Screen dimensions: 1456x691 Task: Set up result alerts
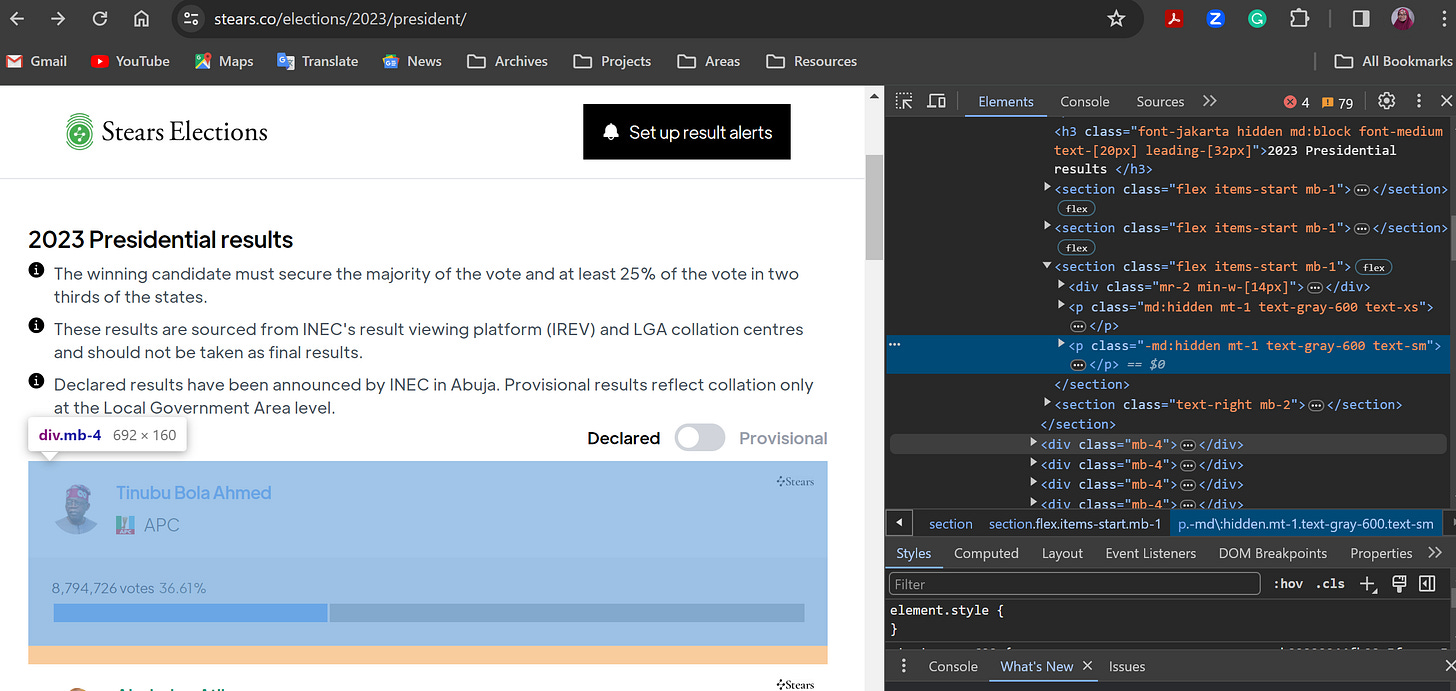[687, 131]
